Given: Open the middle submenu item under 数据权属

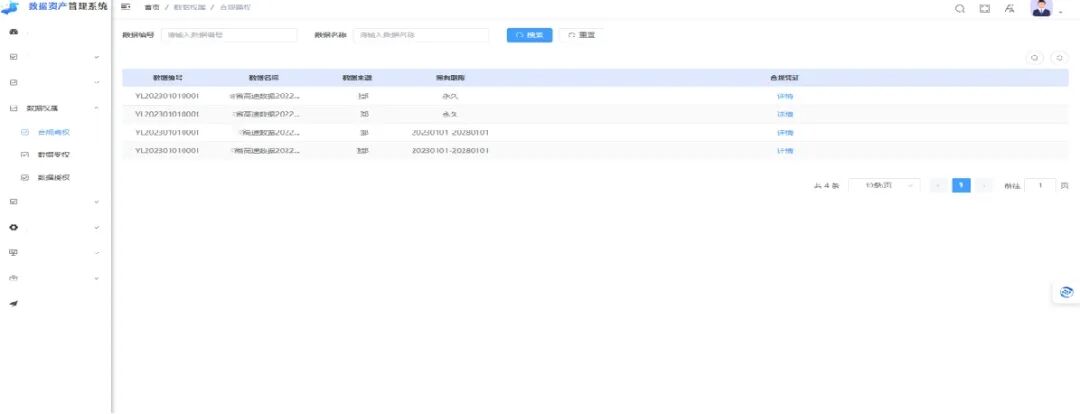Looking at the screenshot, I should coord(54,155).
